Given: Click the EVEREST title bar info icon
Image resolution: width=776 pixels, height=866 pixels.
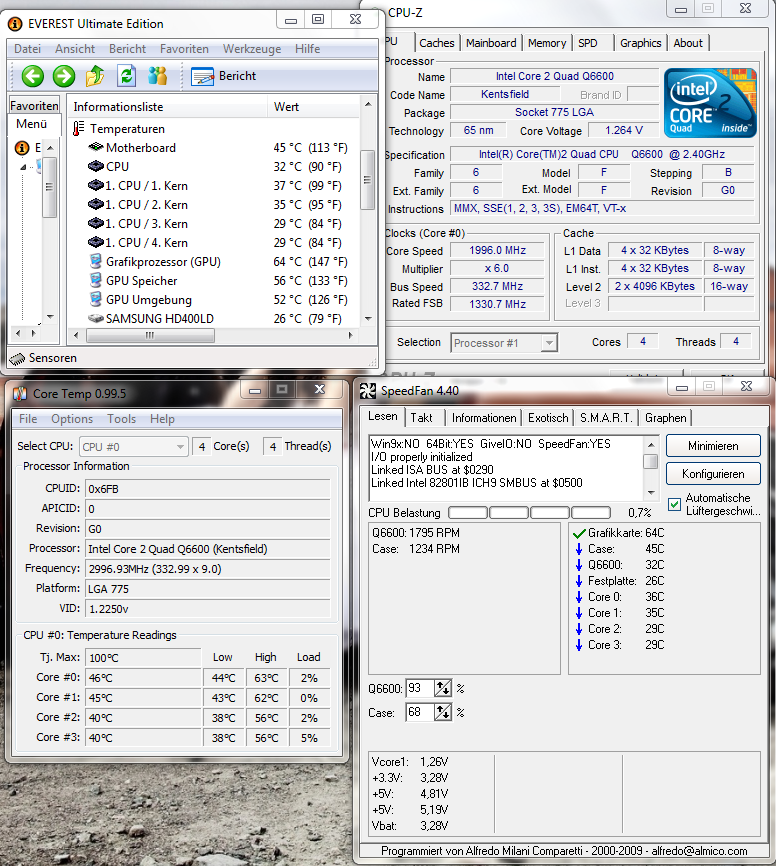Looking at the screenshot, I should [x=15, y=24].
